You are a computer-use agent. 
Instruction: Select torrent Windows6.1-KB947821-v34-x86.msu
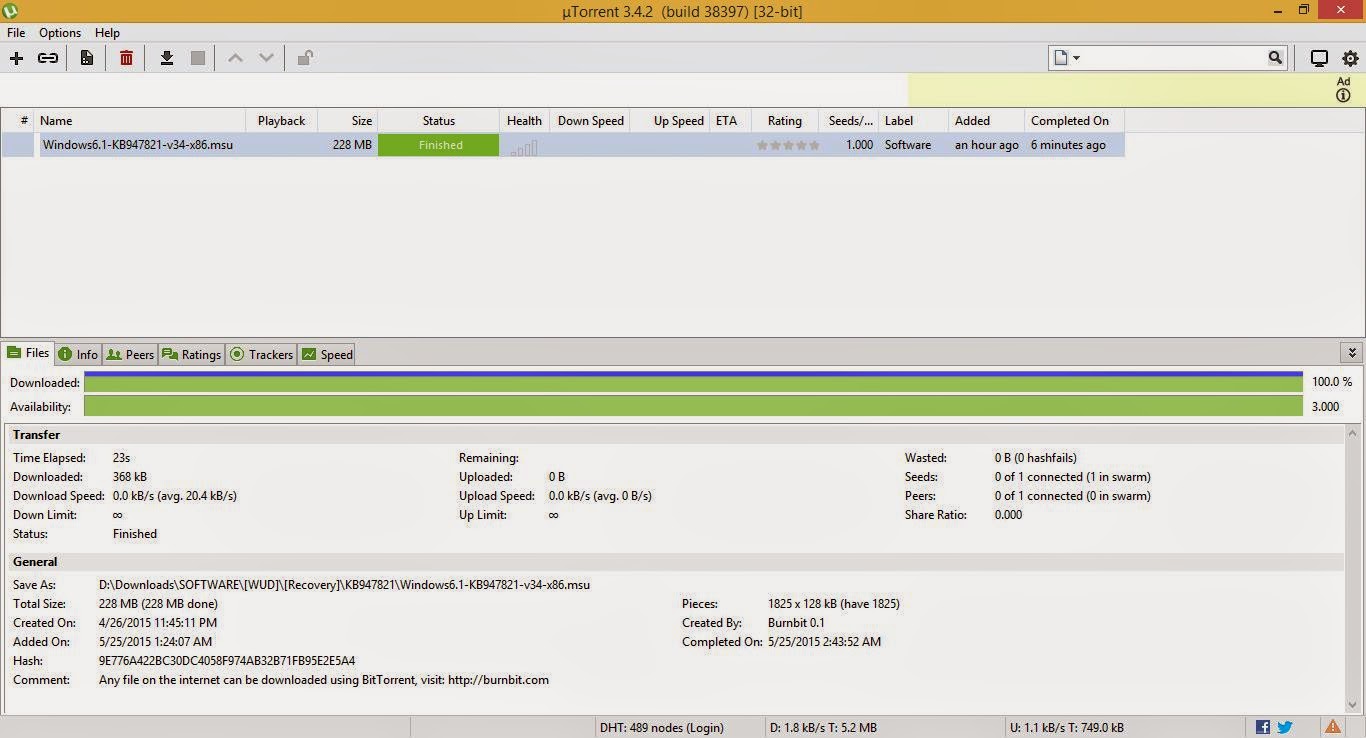tap(137, 145)
